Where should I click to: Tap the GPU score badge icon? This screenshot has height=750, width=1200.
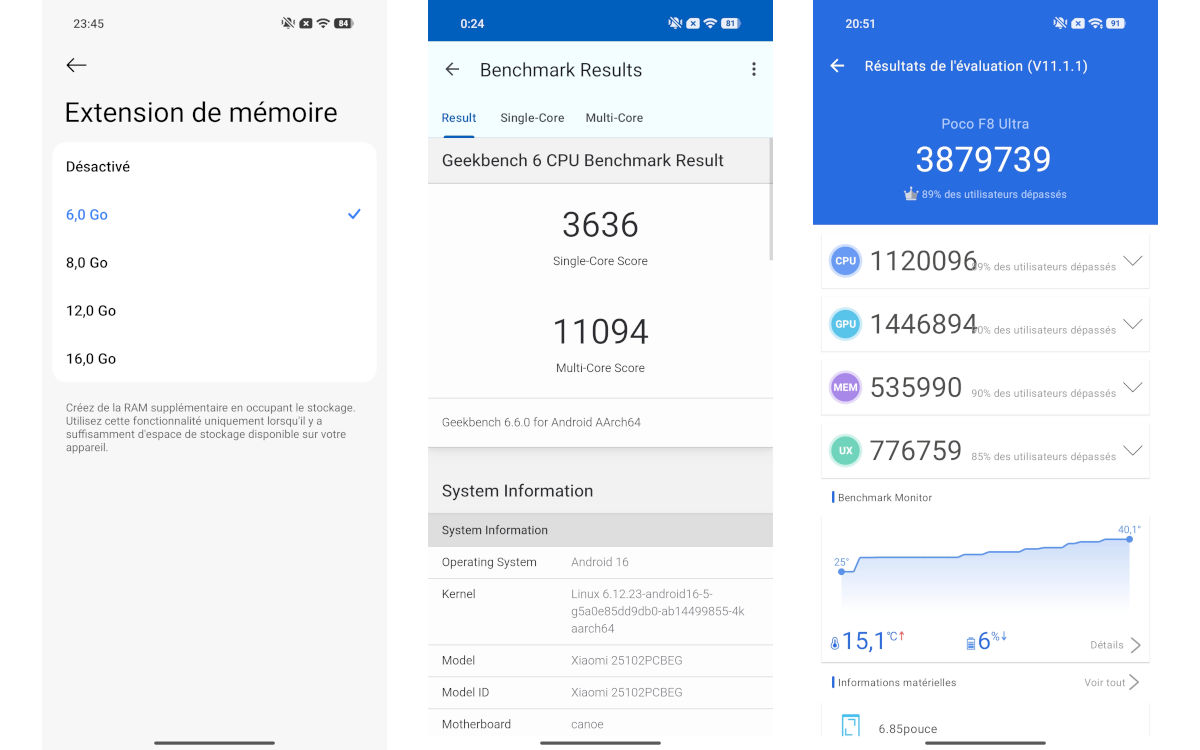tap(845, 324)
